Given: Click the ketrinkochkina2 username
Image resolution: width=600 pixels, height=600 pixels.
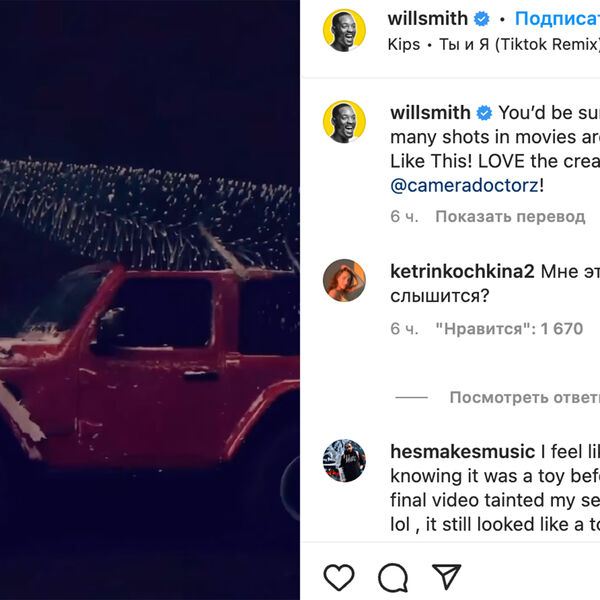Looking at the screenshot, I should pyautogui.click(x=462, y=272).
